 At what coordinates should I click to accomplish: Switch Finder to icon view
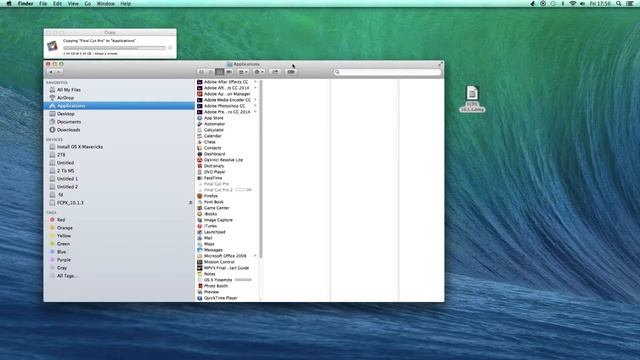coord(201,72)
